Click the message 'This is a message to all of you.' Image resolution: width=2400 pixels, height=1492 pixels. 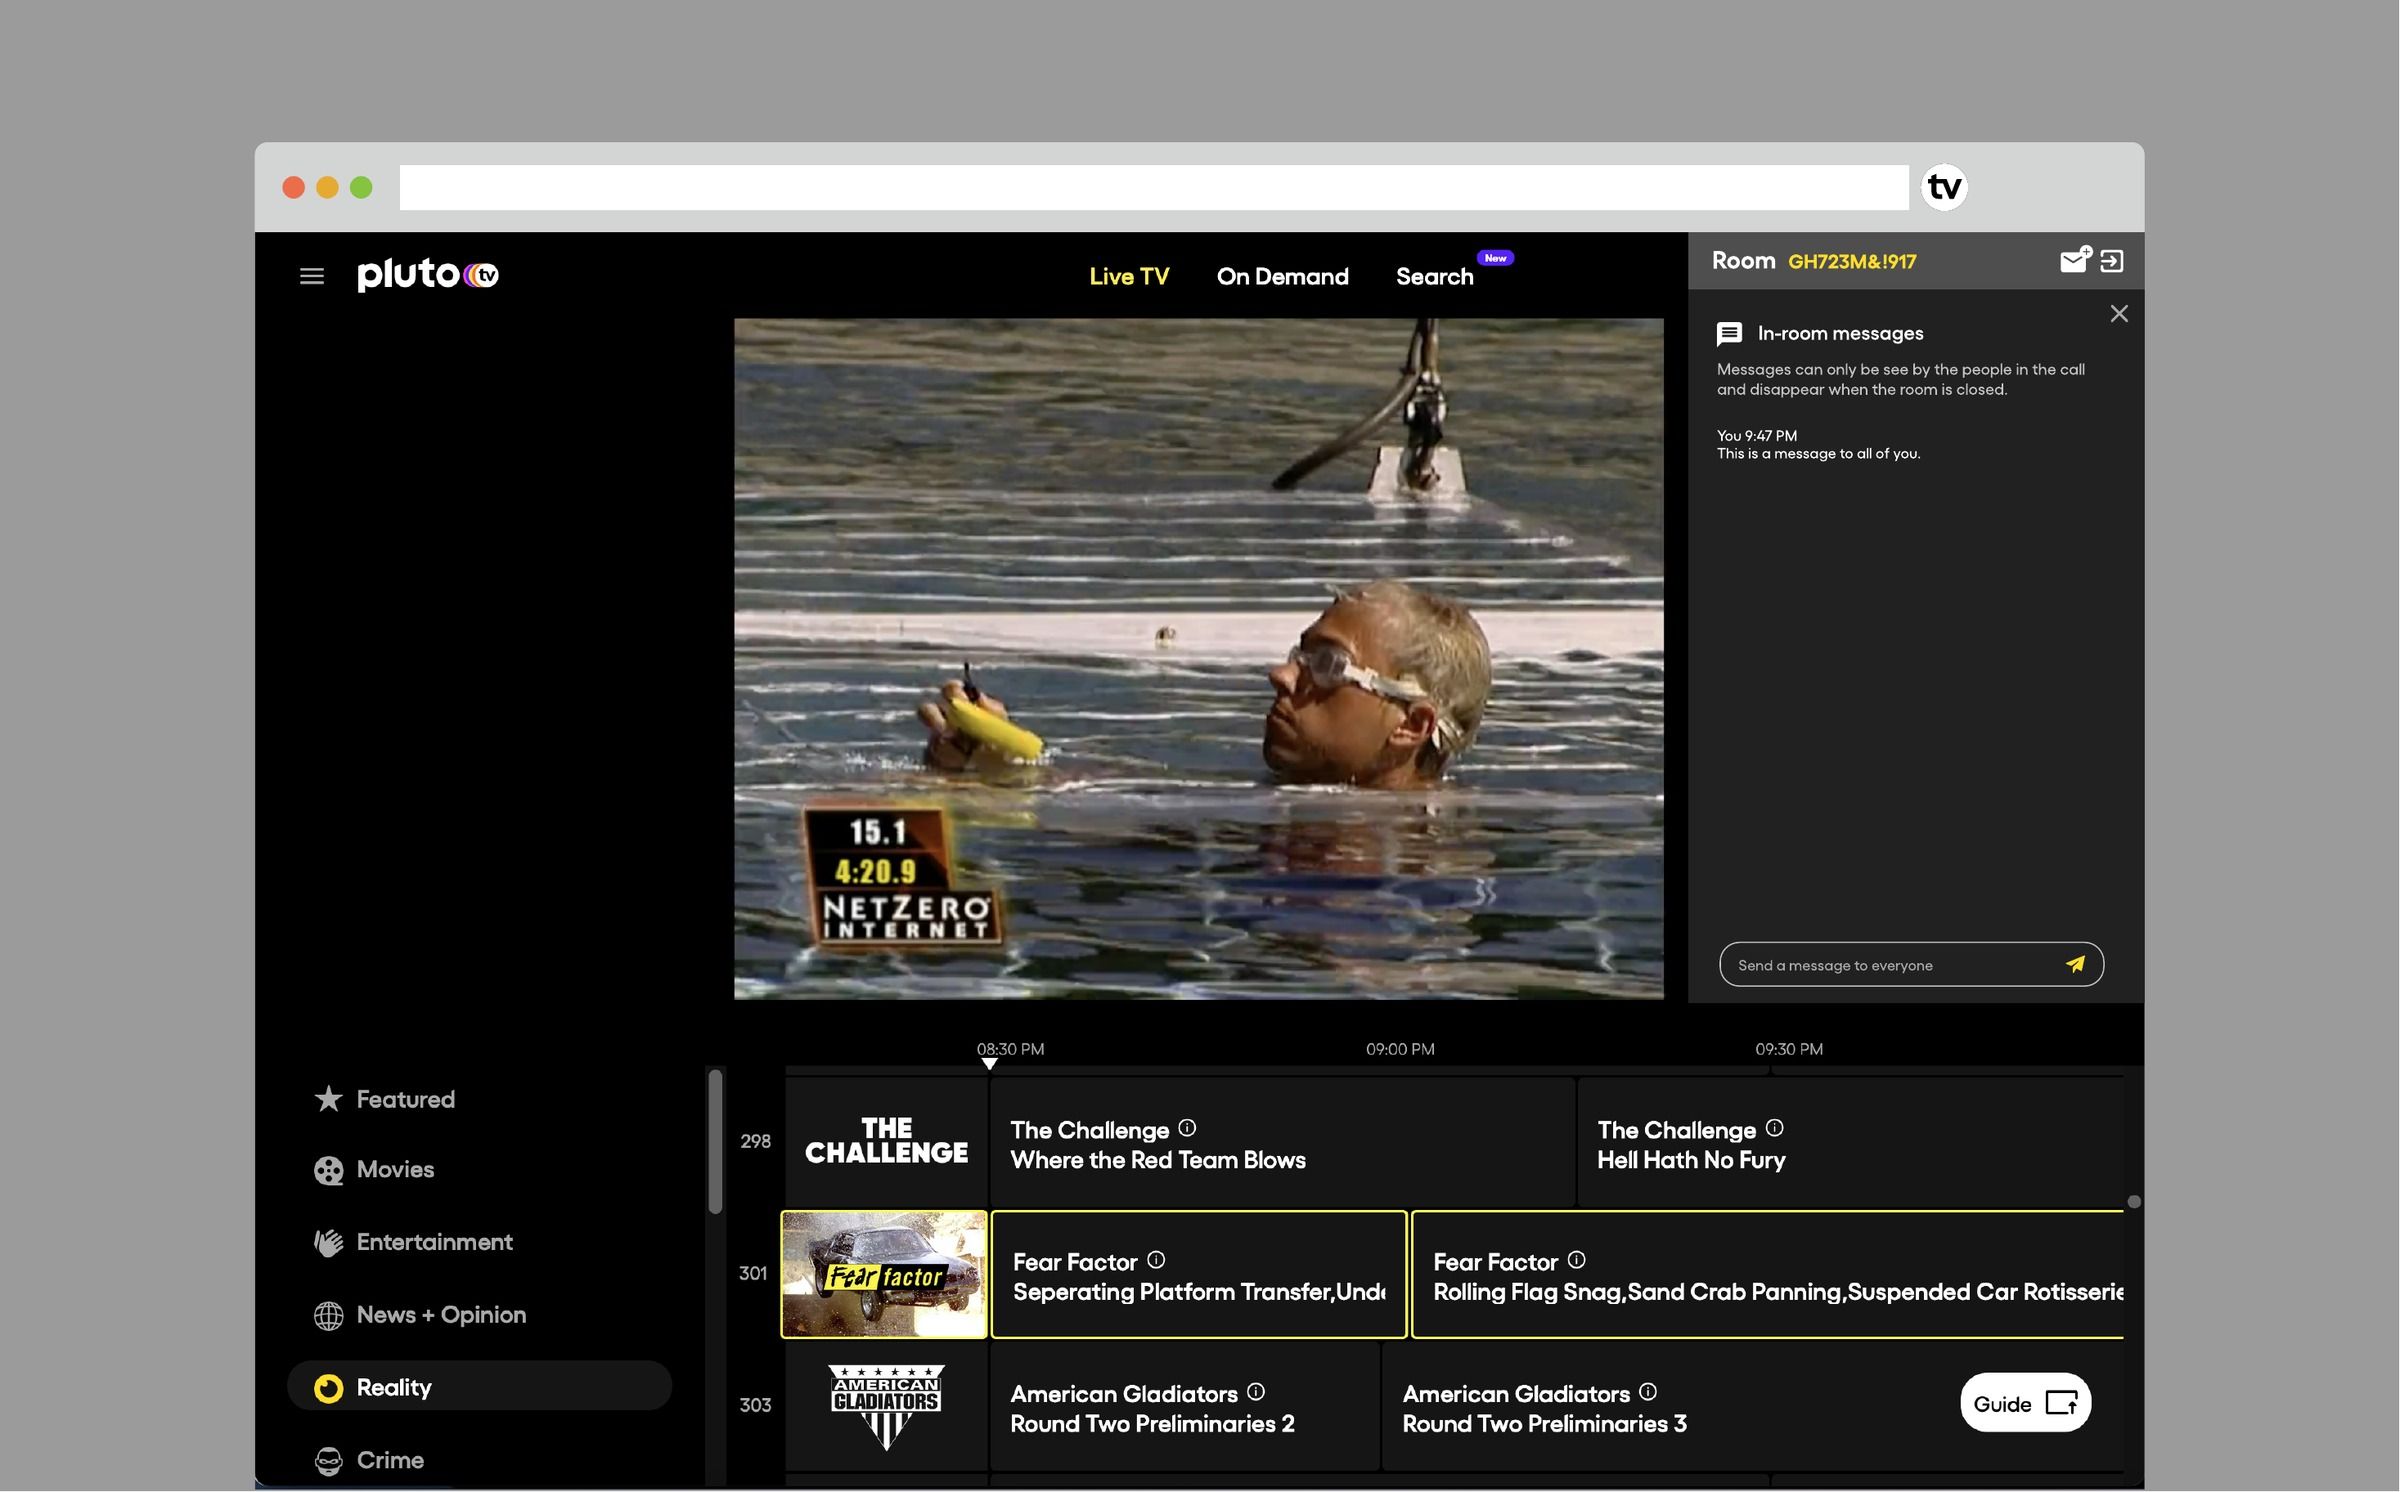(1818, 454)
